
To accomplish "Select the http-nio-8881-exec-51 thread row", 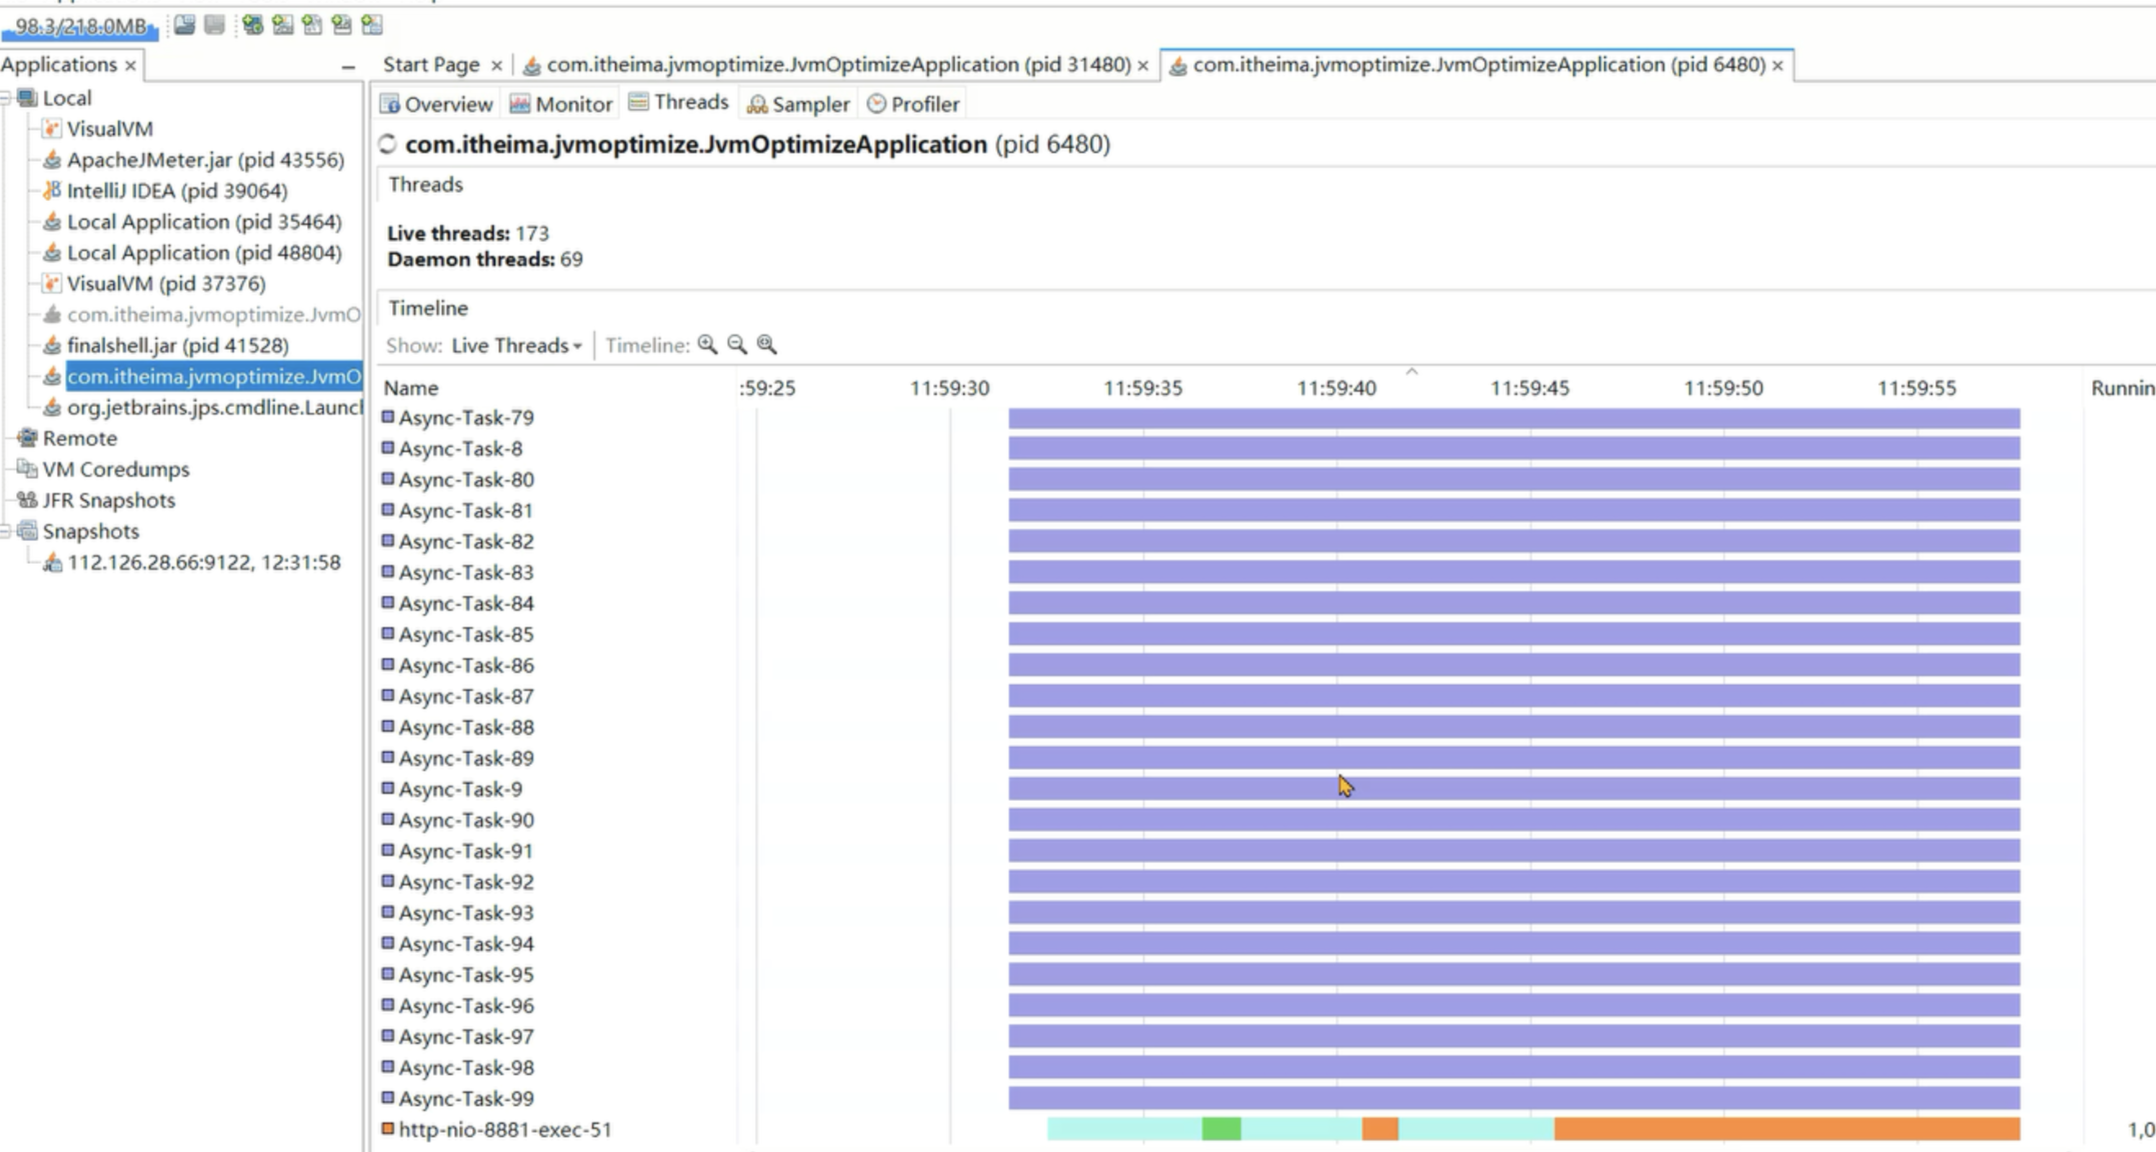I will (x=504, y=1129).
